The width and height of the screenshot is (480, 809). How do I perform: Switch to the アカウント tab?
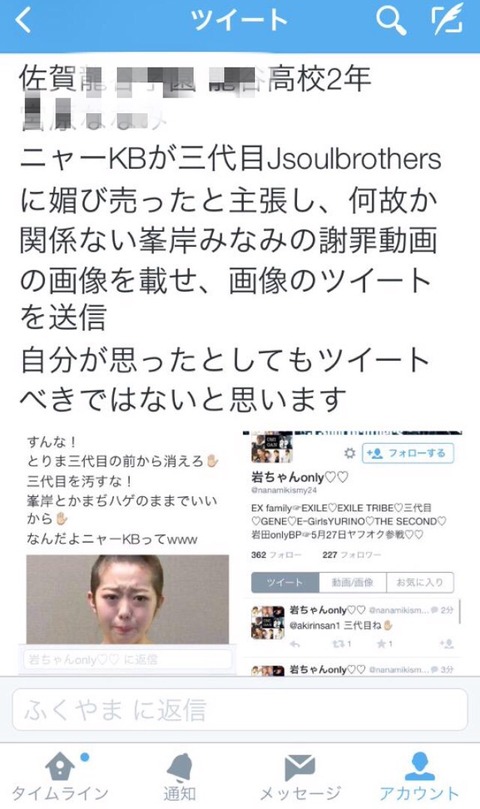pos(420,776)
